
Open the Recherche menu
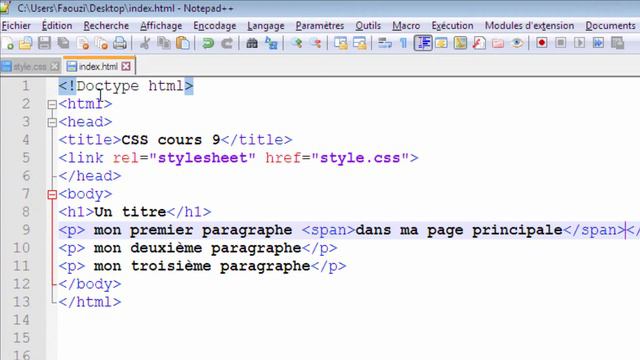tap(106, 26)
